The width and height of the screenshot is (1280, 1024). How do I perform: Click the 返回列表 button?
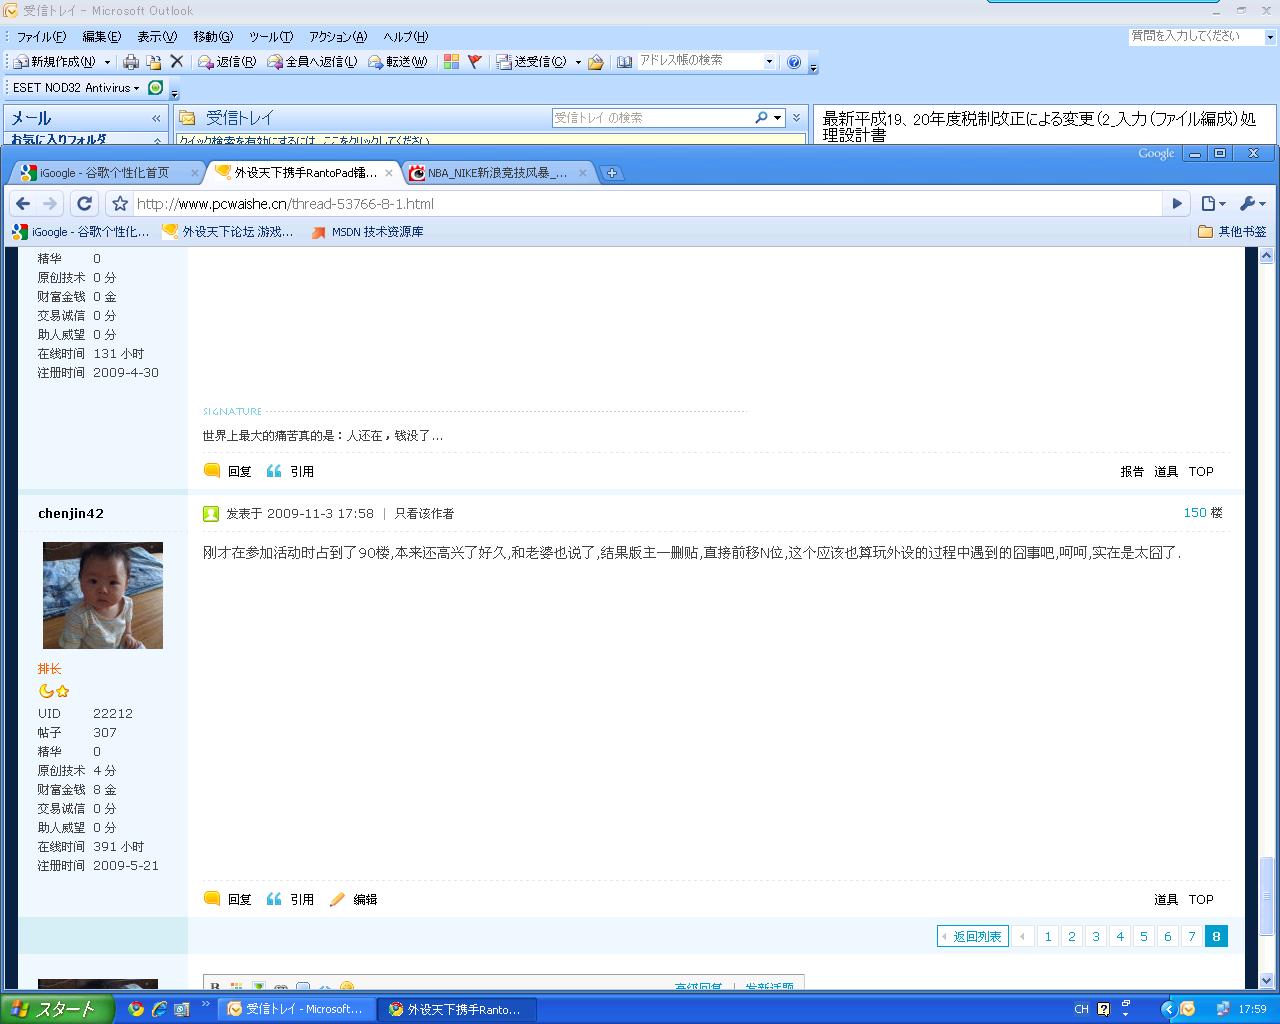[x=972, y=937]
